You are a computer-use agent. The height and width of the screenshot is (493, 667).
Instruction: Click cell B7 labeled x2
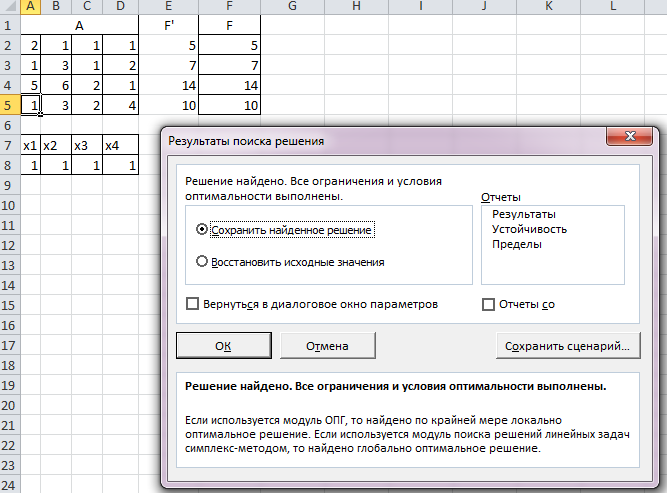[x=56, y=145]
